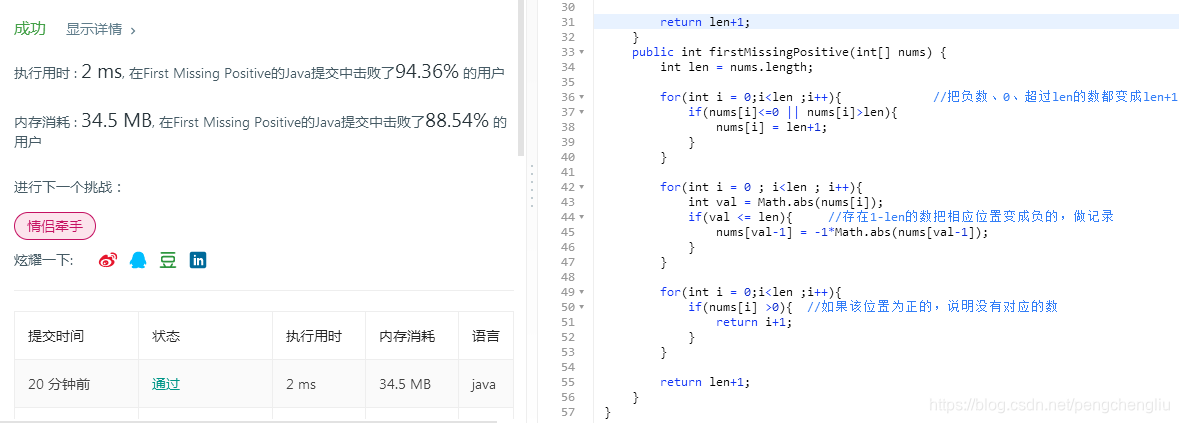Click the int val = Math.abs(nums[i]) line
The height and width of the screenshot is (423, 1179).
coord(787,202)
